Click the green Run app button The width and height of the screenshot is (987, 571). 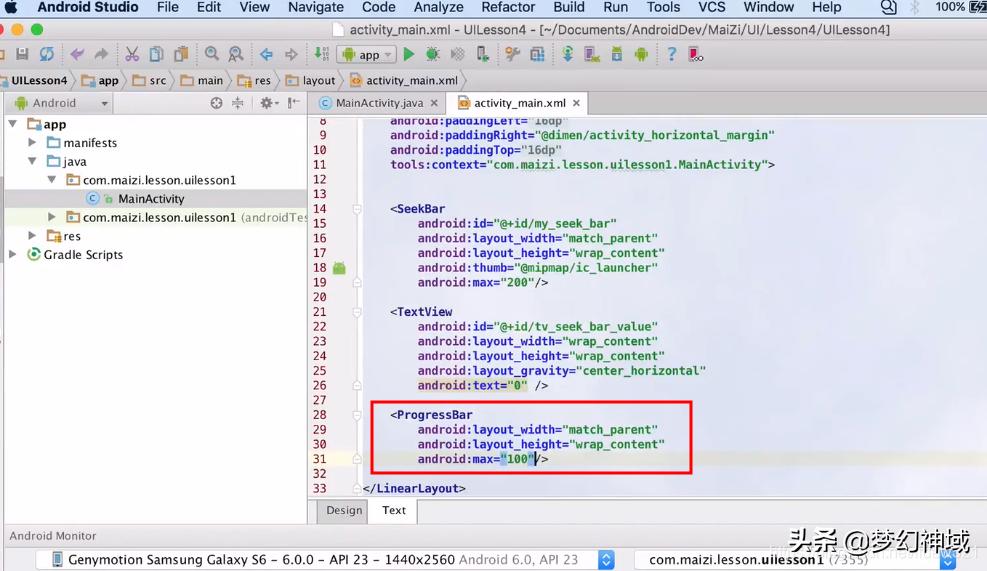click(409, 54)
